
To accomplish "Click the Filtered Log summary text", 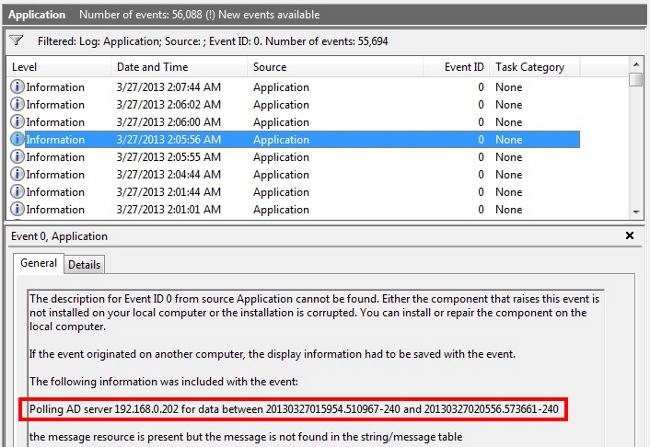I will click(213, 41).
